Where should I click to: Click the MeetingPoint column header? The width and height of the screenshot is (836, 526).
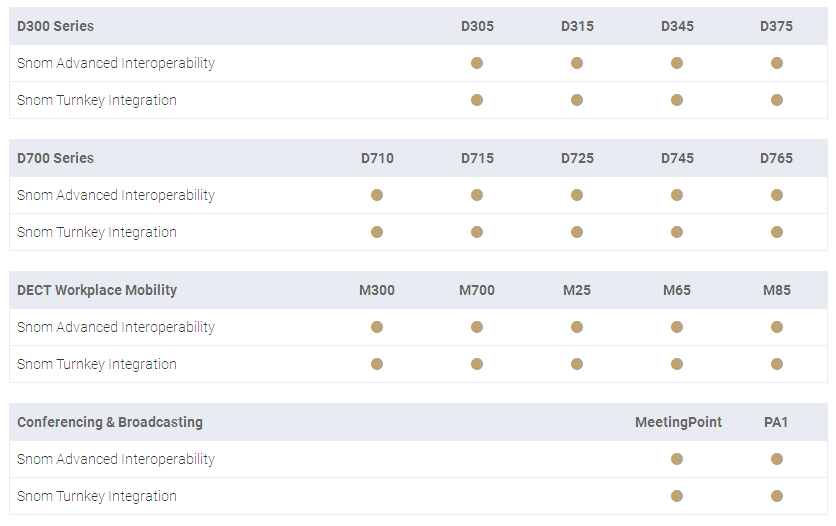[x=678, y=423]
